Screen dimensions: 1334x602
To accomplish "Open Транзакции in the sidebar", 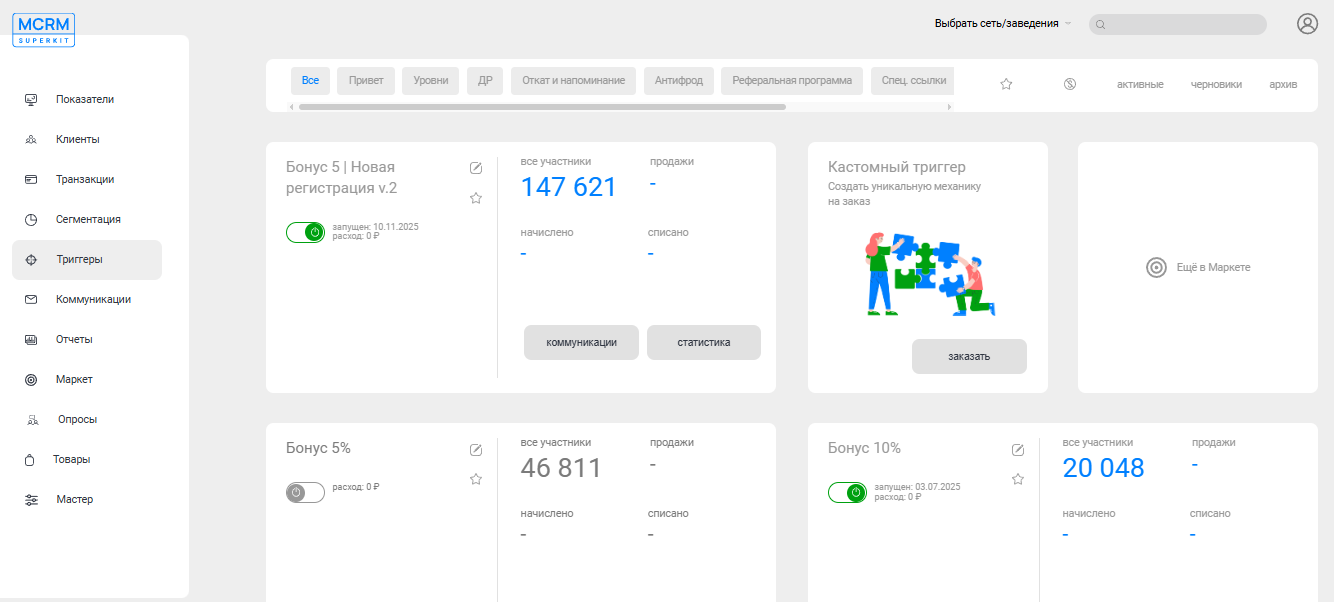I will (x=85, y=179).
